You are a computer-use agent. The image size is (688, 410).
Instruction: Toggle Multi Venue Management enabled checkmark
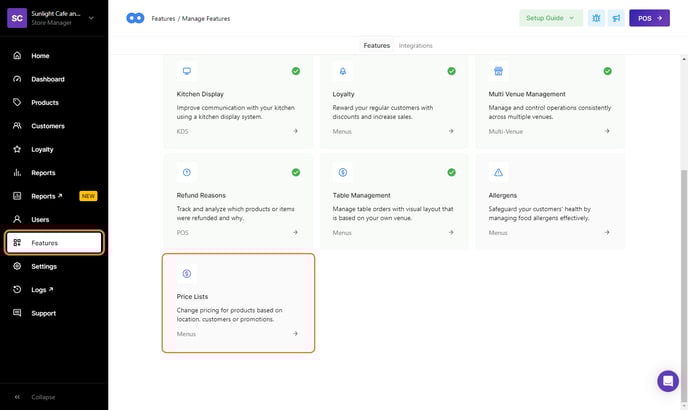pyautogui.click(x=607, y=71)
